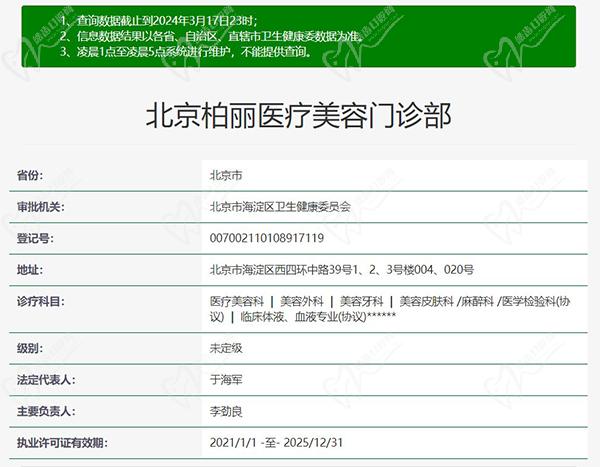Viewport: 600px width, 467px height.
Task: Click notice line 凌晨1点至凌晨5点系统进行维护
Action: tap(186, 51)
